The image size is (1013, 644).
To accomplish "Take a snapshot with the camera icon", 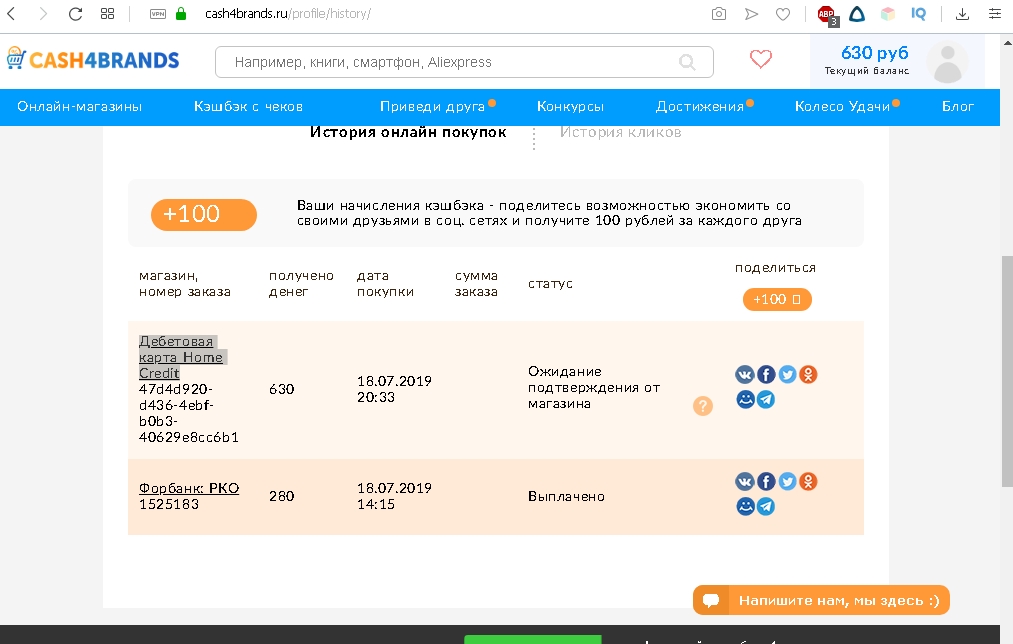I will (x=718, y=14).
